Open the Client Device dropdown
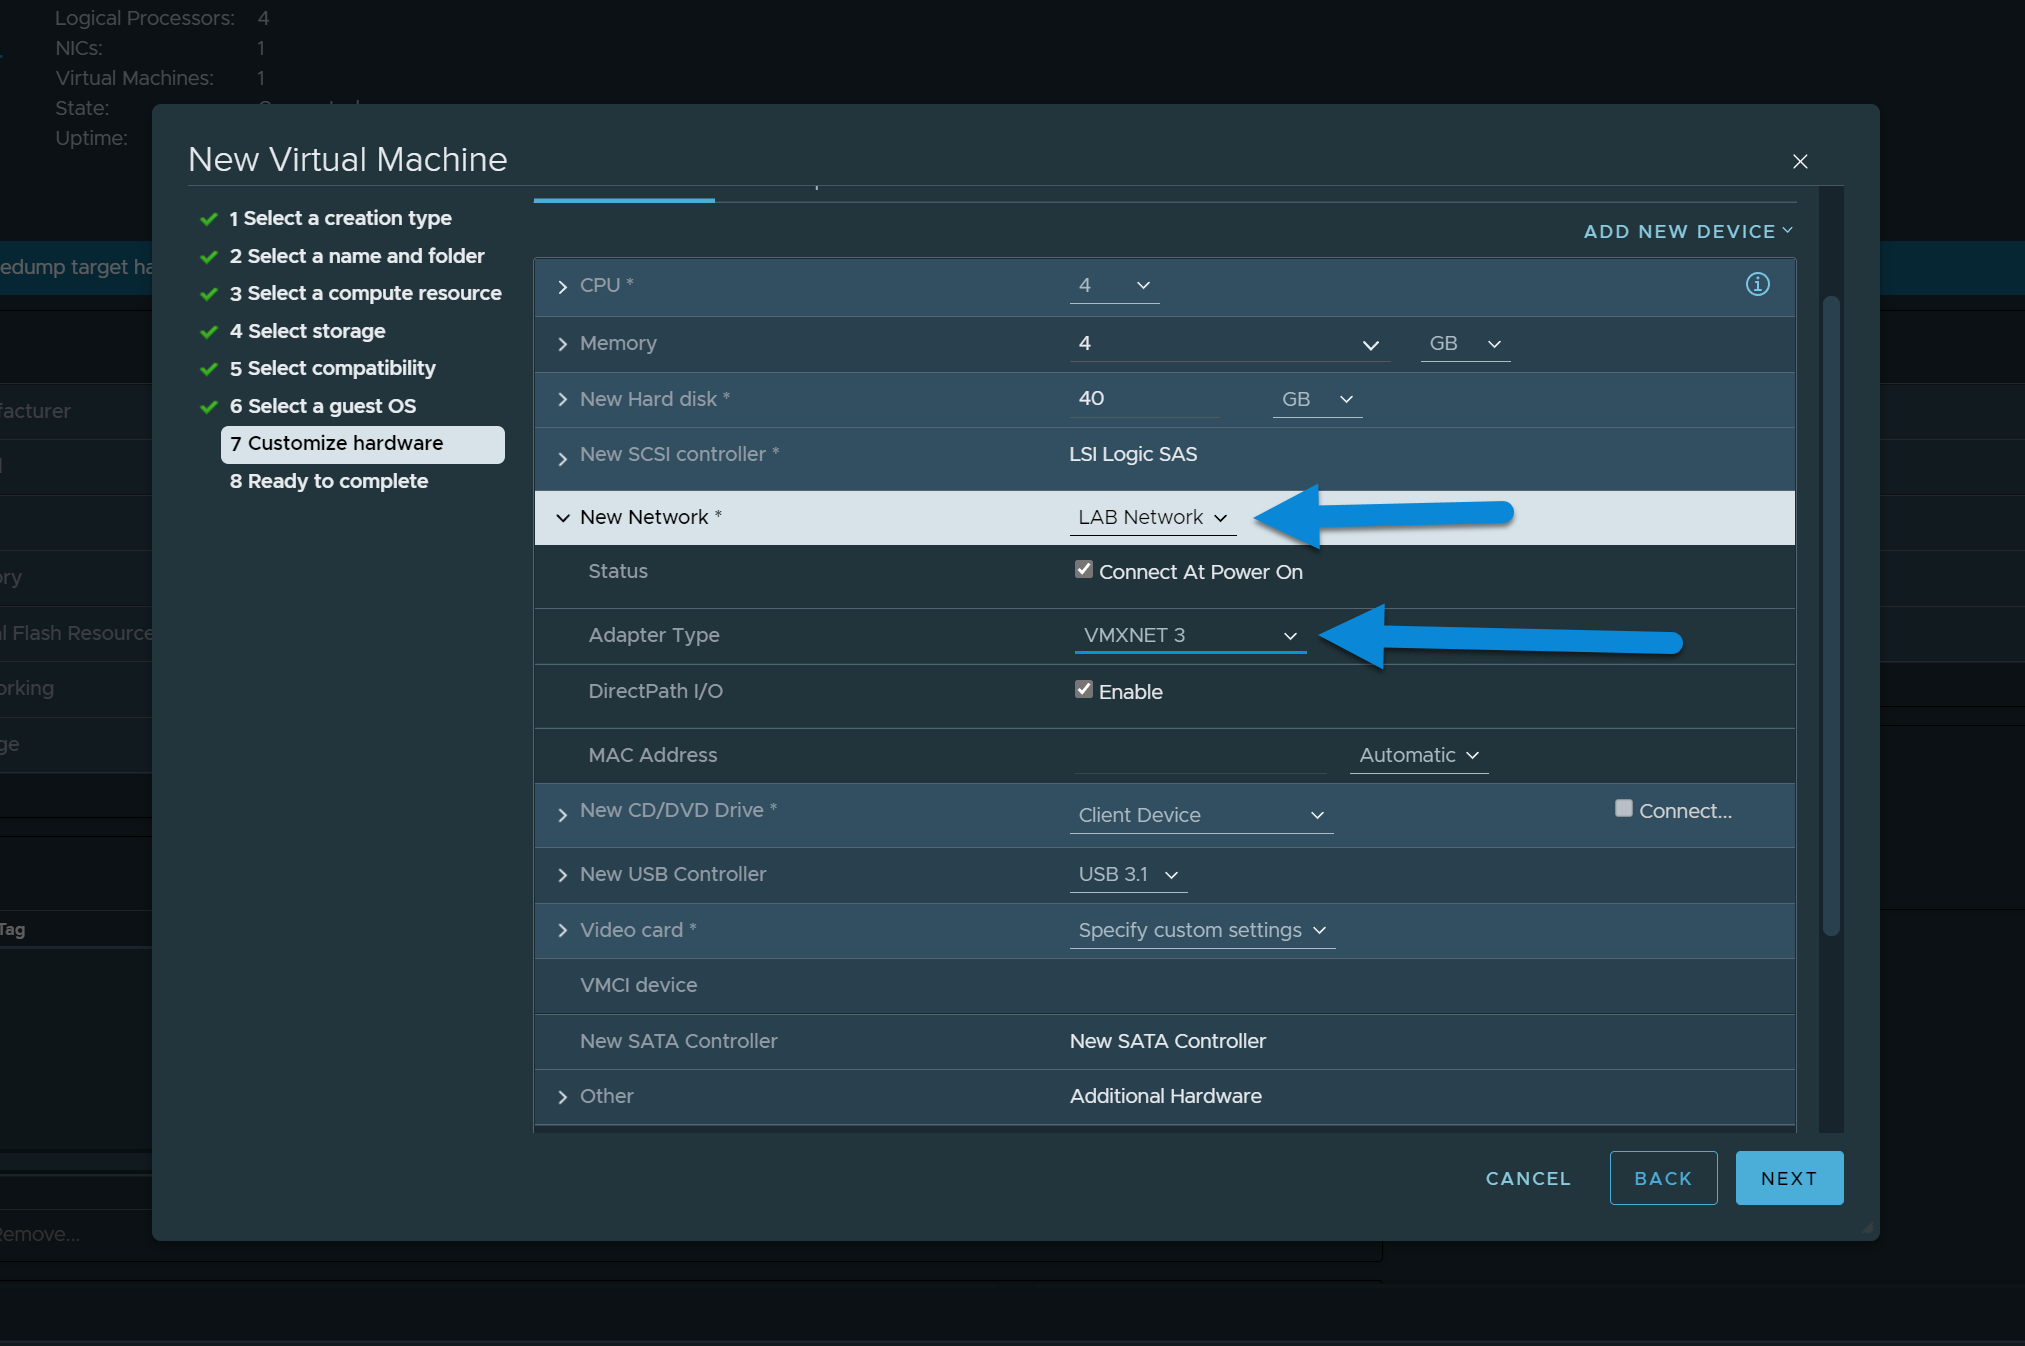Viewport: 2025px width, 1346px height. click(1201, 816)
